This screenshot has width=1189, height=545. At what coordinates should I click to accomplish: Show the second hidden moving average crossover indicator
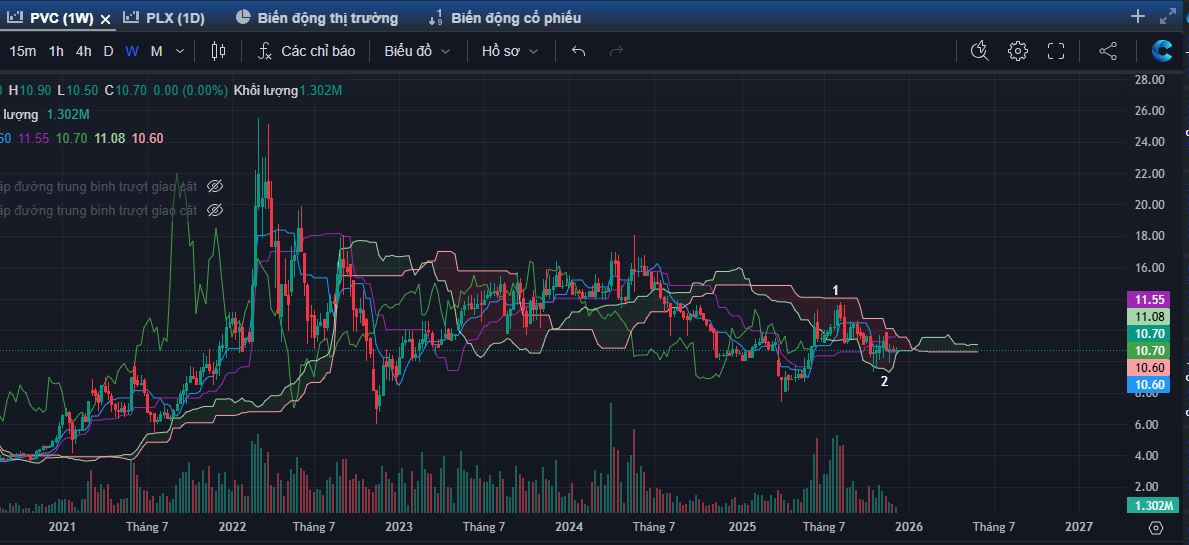click(x=214, y=210)
